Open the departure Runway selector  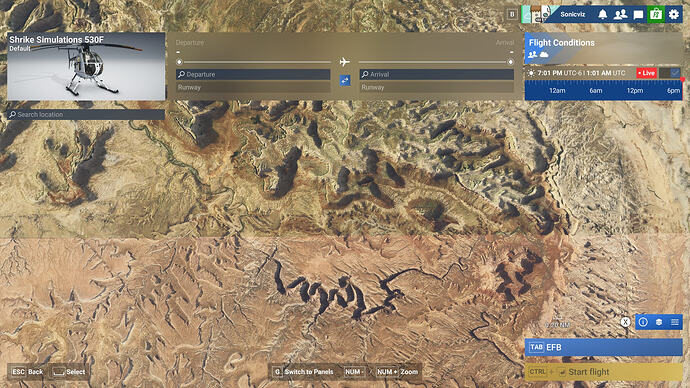[253, 87]
